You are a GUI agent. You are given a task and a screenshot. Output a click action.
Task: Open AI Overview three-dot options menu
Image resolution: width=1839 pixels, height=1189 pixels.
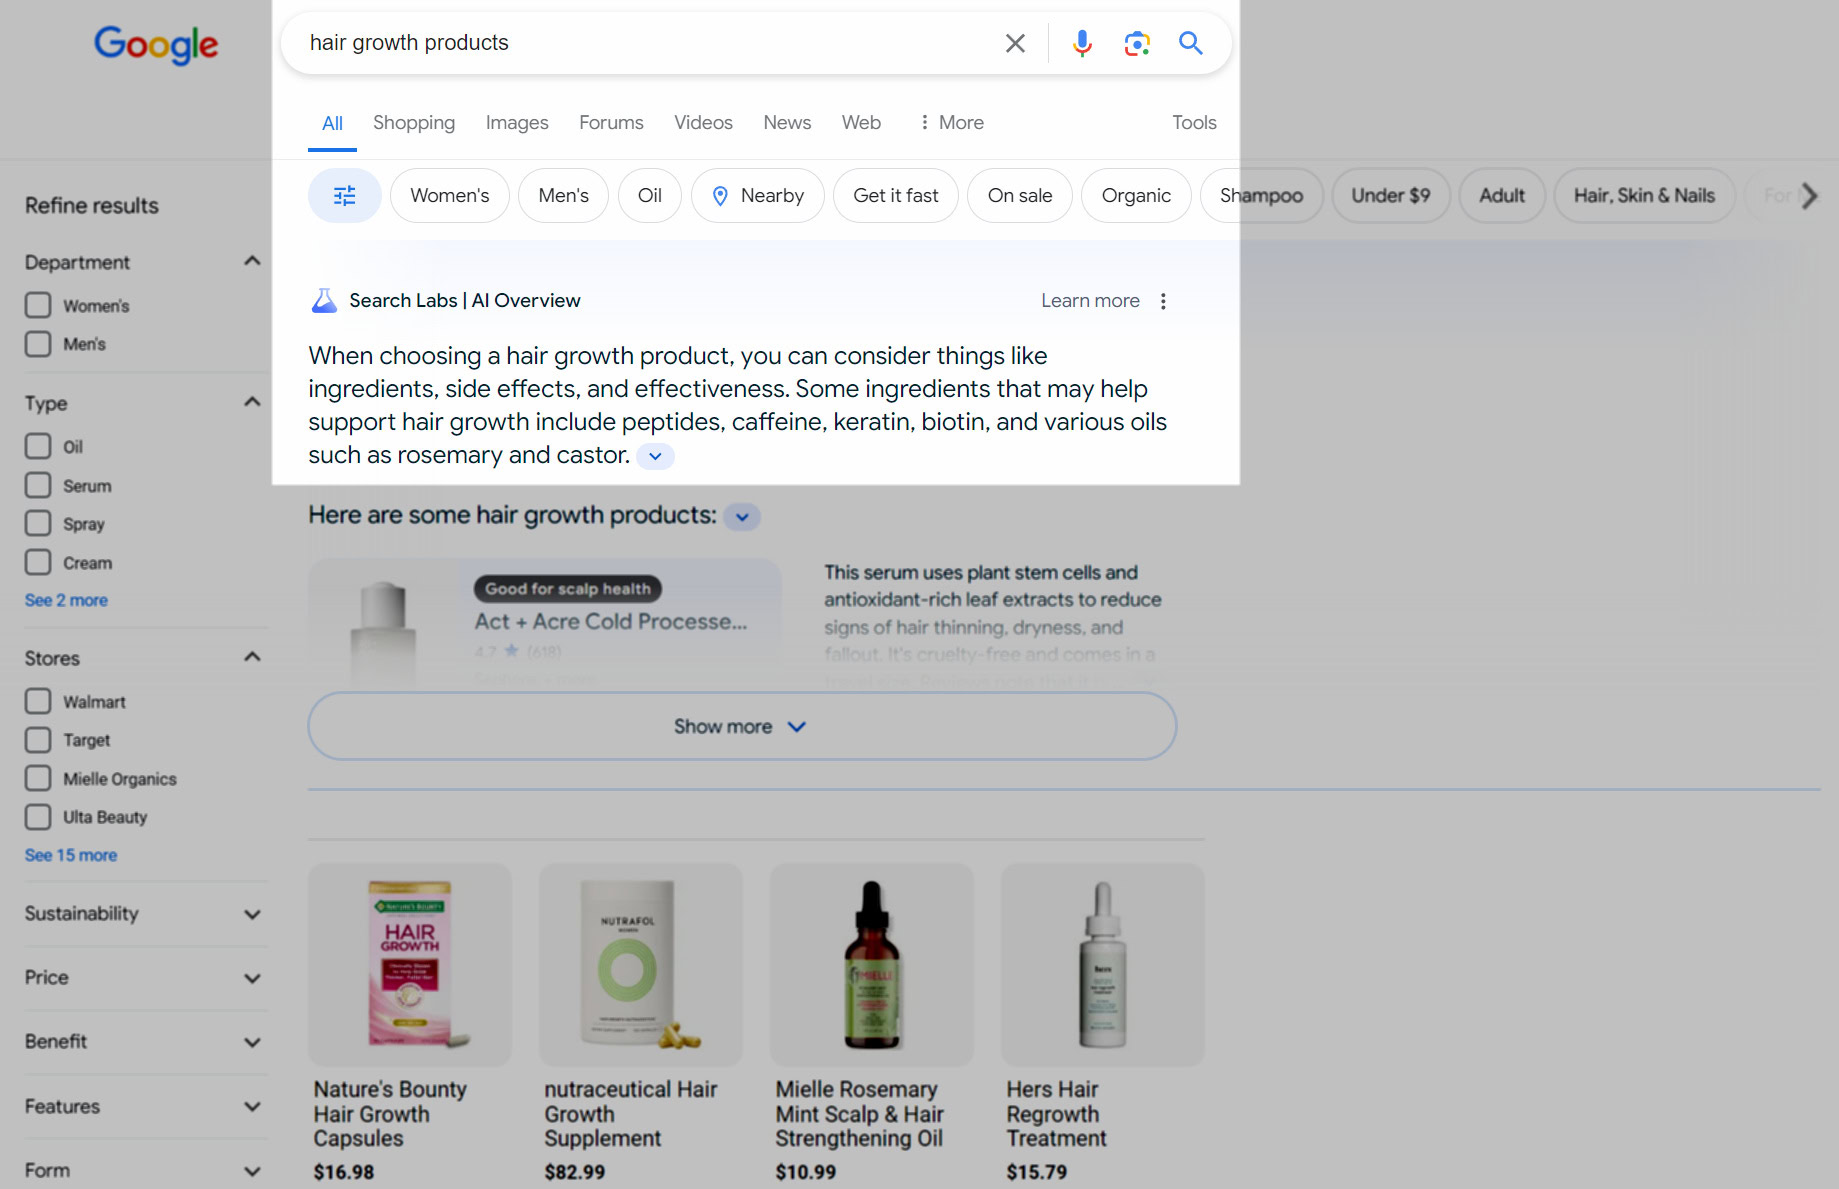point(1163,301)
